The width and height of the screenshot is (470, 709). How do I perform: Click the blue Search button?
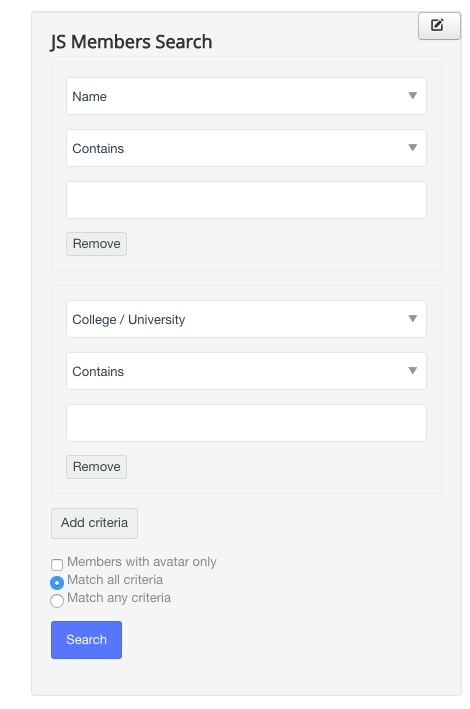pyautogui.click(x=86, y=640)
